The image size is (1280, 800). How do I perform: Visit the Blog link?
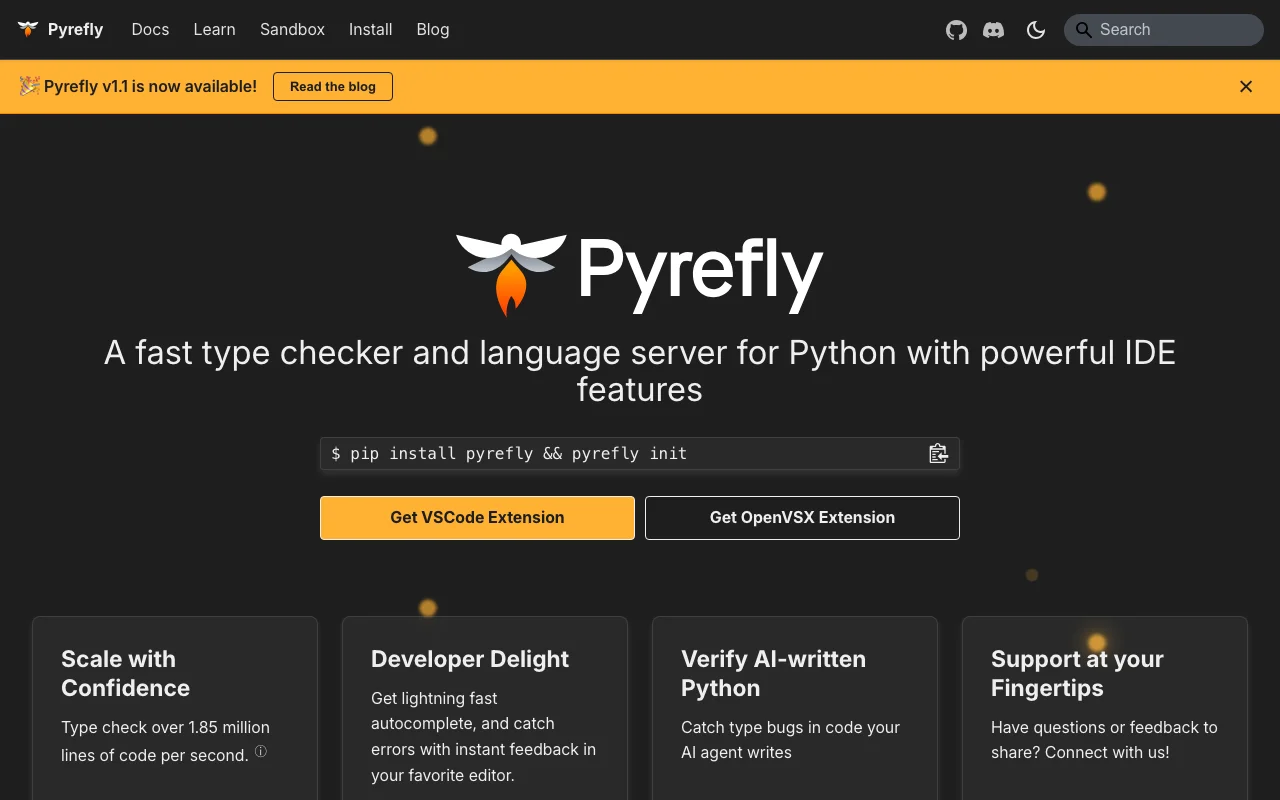pos(432,29)
